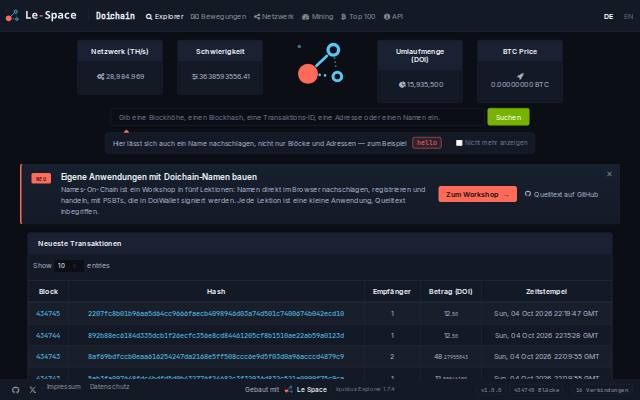The width and height of the screenshot is (640, 400).
Task: Open the Explorer menu item
Action: coord(164,16)
